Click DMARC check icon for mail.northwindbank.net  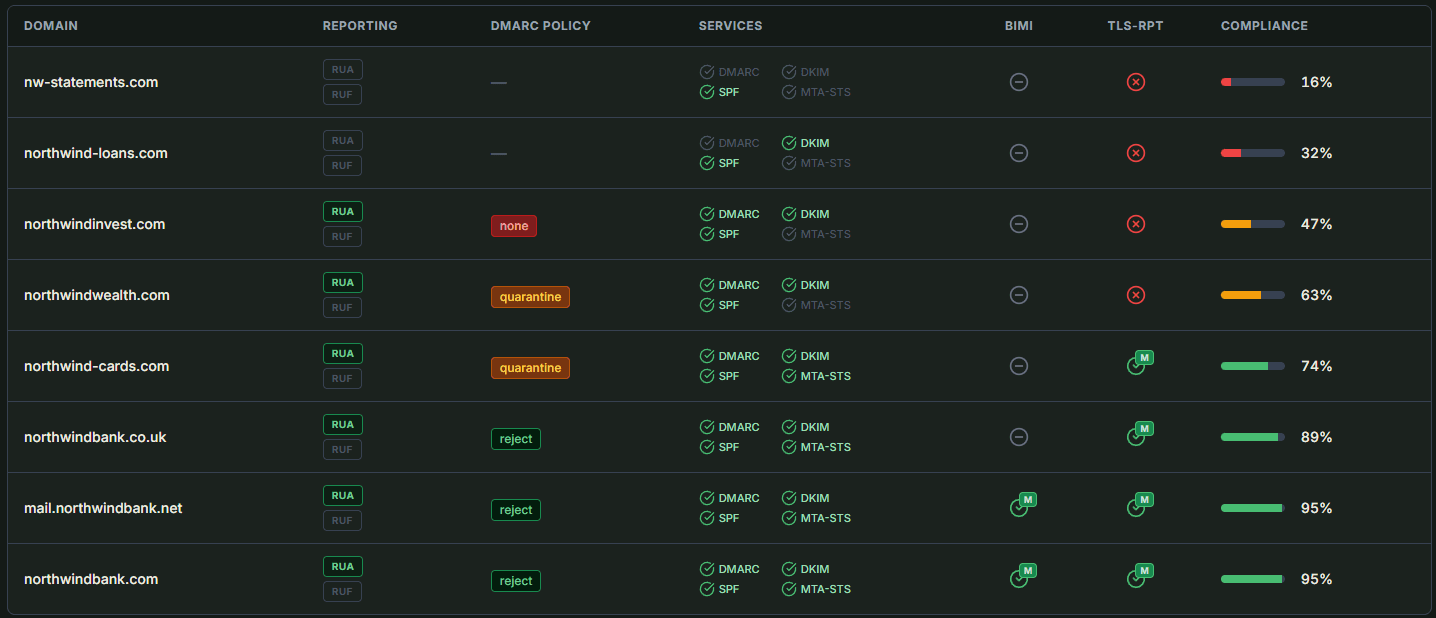707,498
